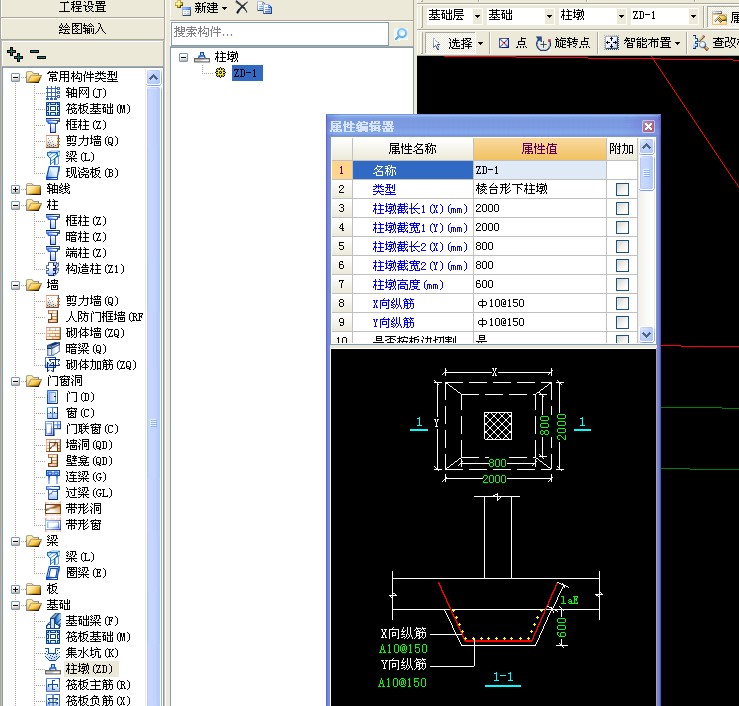Select the 现浇板 (B) slab icon
The width and height of the screenshot is (739, 706).
pos(53,173)
